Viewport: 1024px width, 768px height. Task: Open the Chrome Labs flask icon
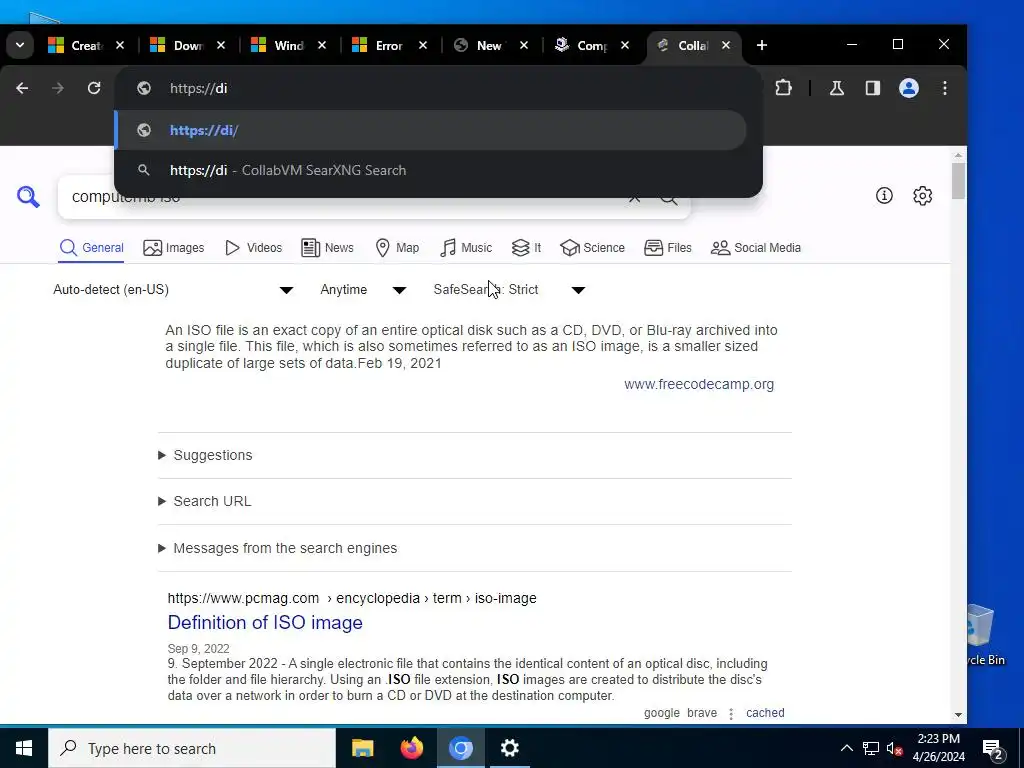pyautogui.click(x=837, y=88)
